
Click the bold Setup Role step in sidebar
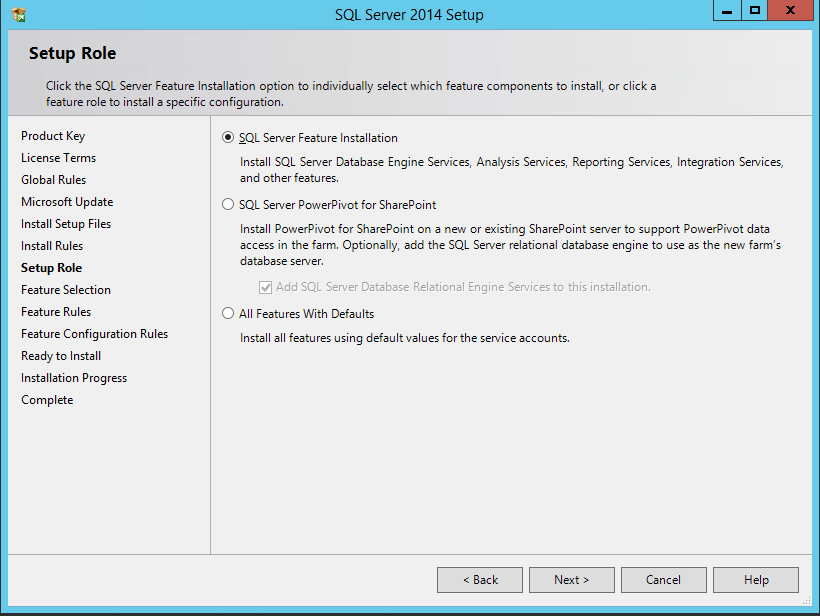point(51,268)
